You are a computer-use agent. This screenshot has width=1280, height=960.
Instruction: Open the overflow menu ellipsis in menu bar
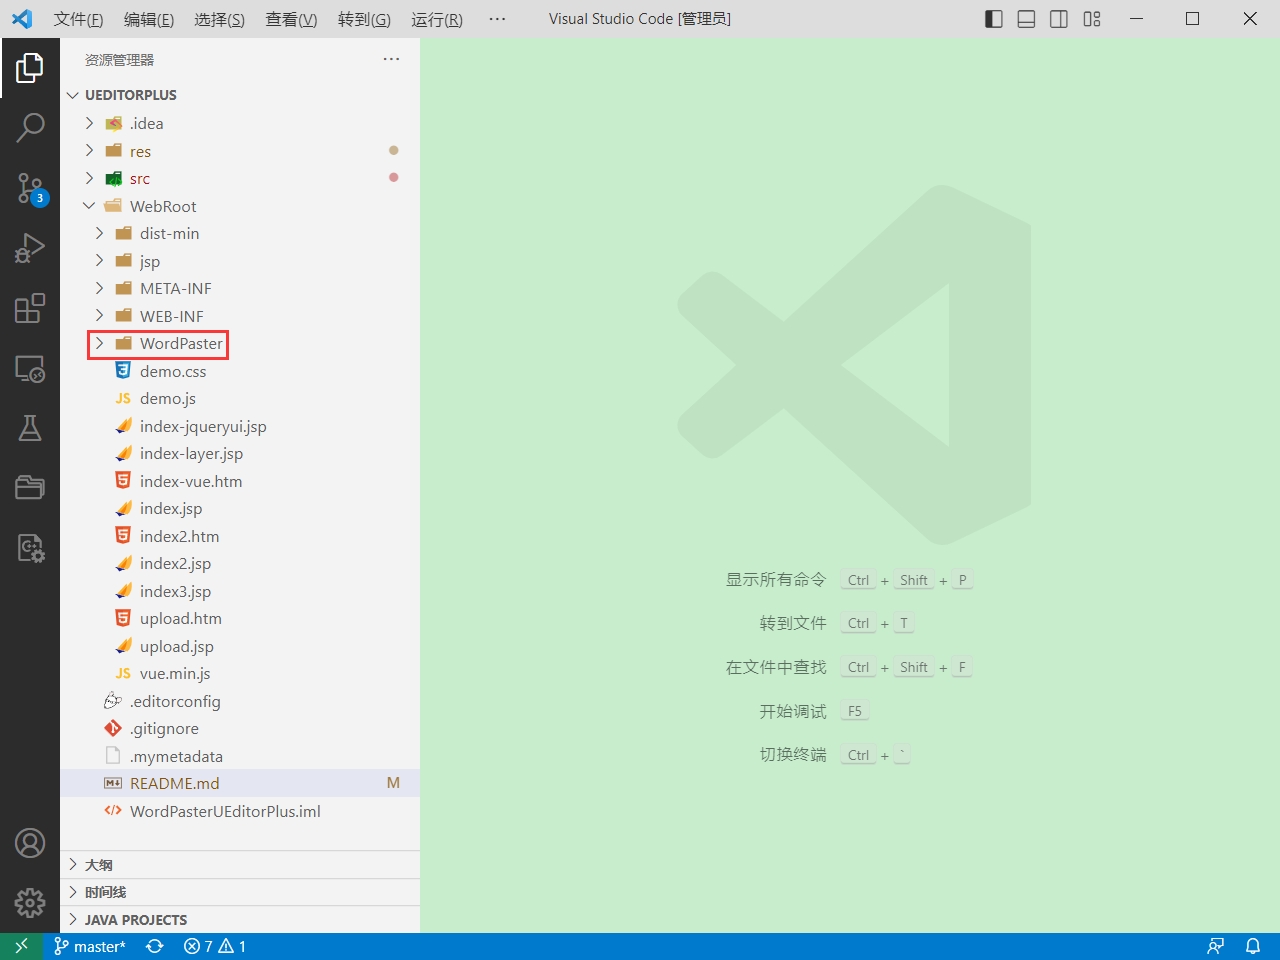click(x=497, y=19)
